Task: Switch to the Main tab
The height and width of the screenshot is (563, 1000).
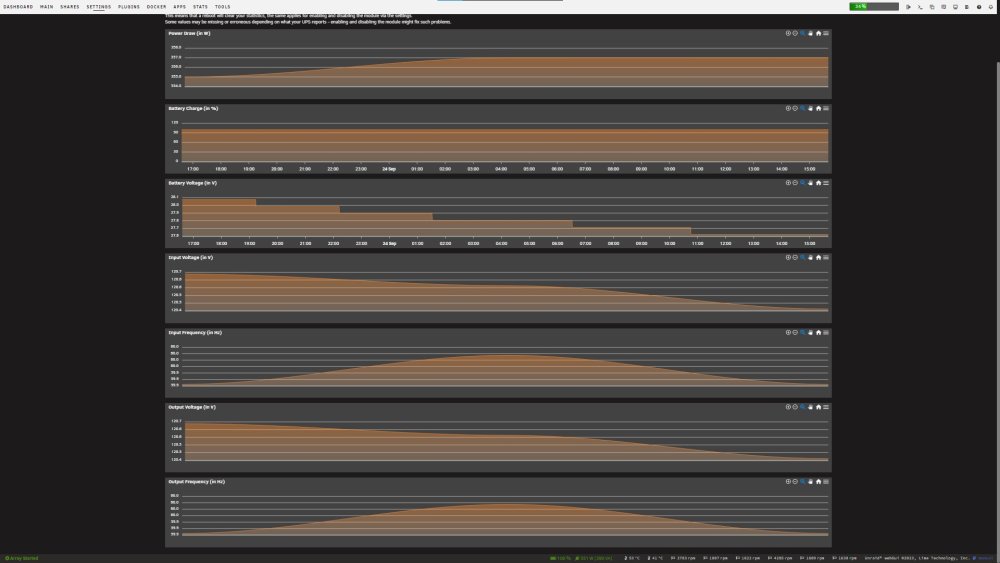Action: (47, 6)
